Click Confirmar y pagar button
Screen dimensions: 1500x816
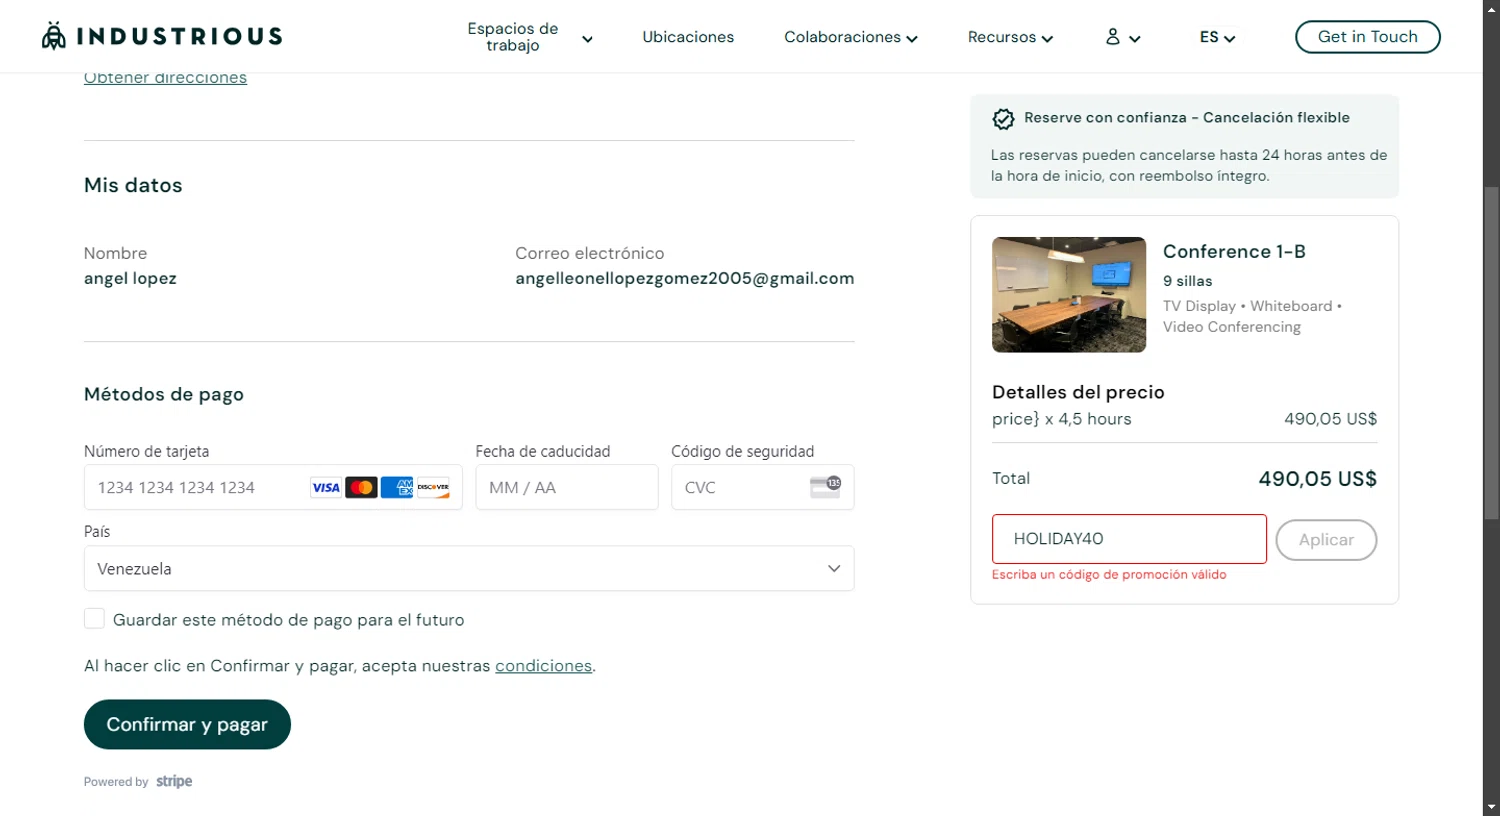(187, 724)
